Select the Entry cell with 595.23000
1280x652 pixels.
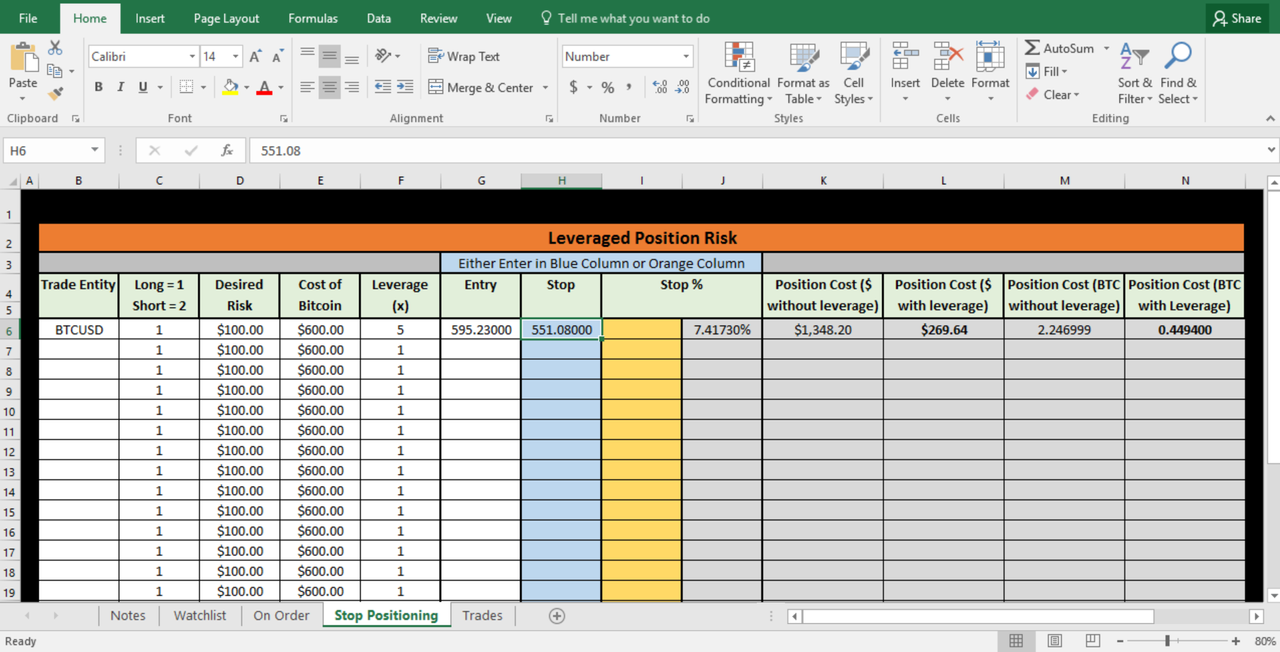click(481, 330)
